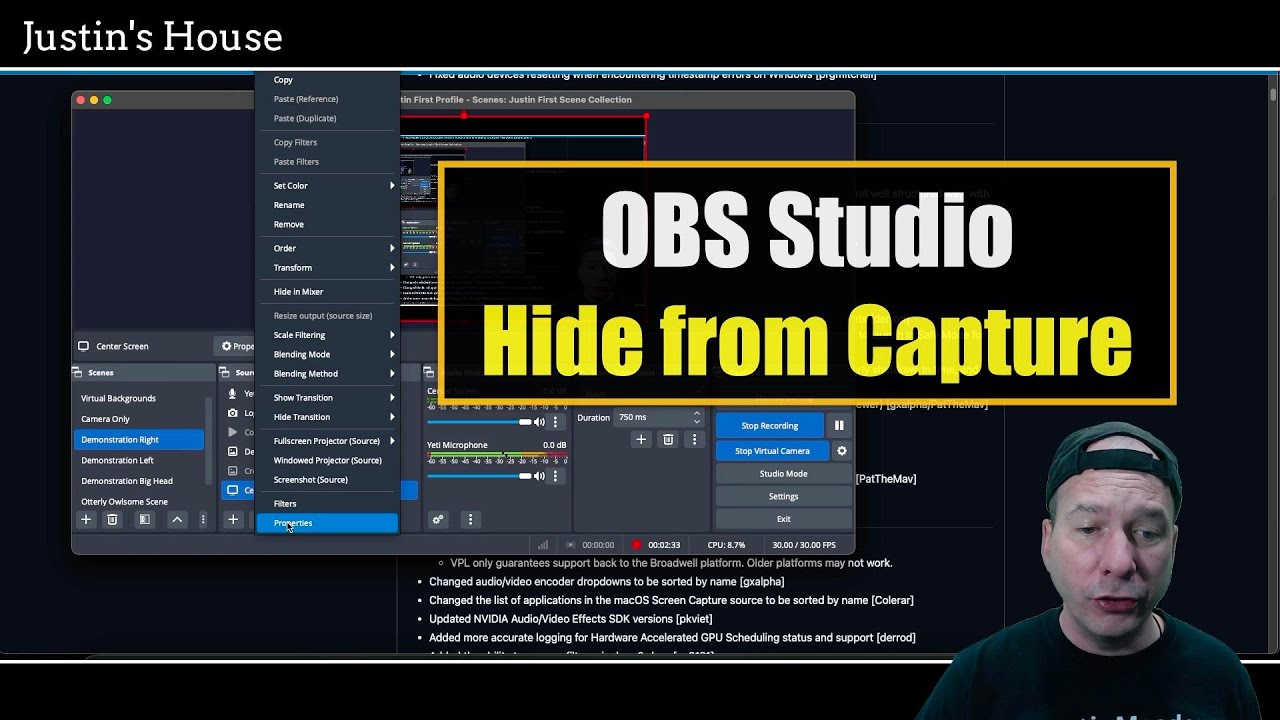Click Stop Virtual Camera button
1280x720 pixels.
click(x=772, y=451)
